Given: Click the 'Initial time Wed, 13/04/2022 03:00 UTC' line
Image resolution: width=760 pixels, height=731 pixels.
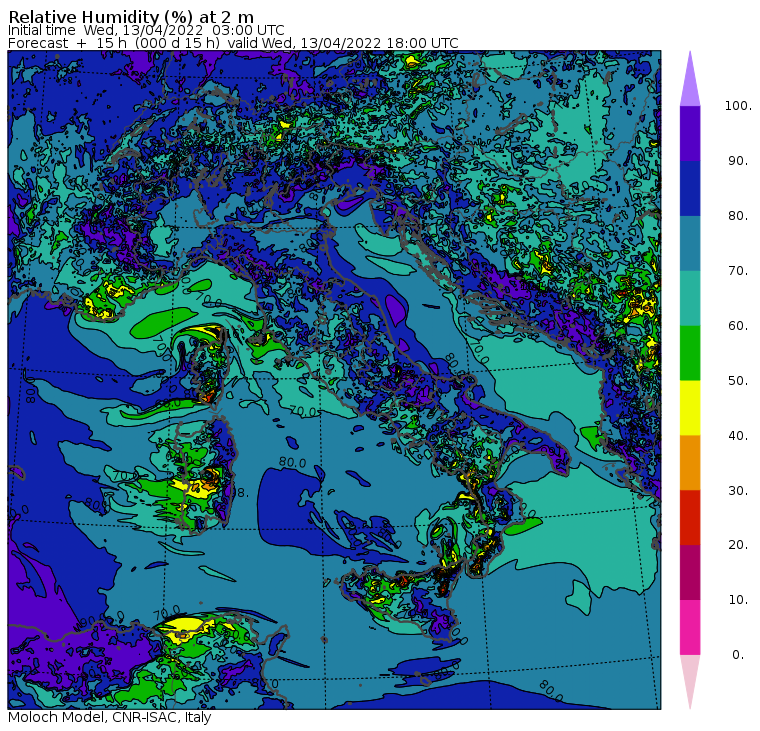Looking at the screenshot, I should [x=146, y=30].
